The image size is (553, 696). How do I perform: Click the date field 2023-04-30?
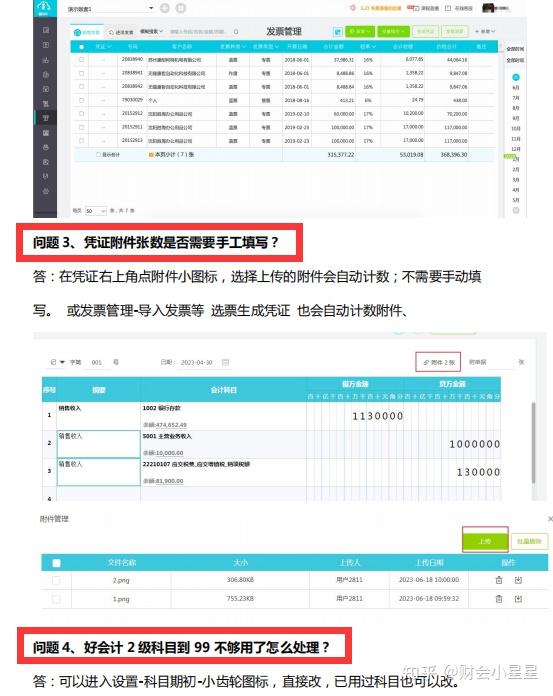[197, 362]
